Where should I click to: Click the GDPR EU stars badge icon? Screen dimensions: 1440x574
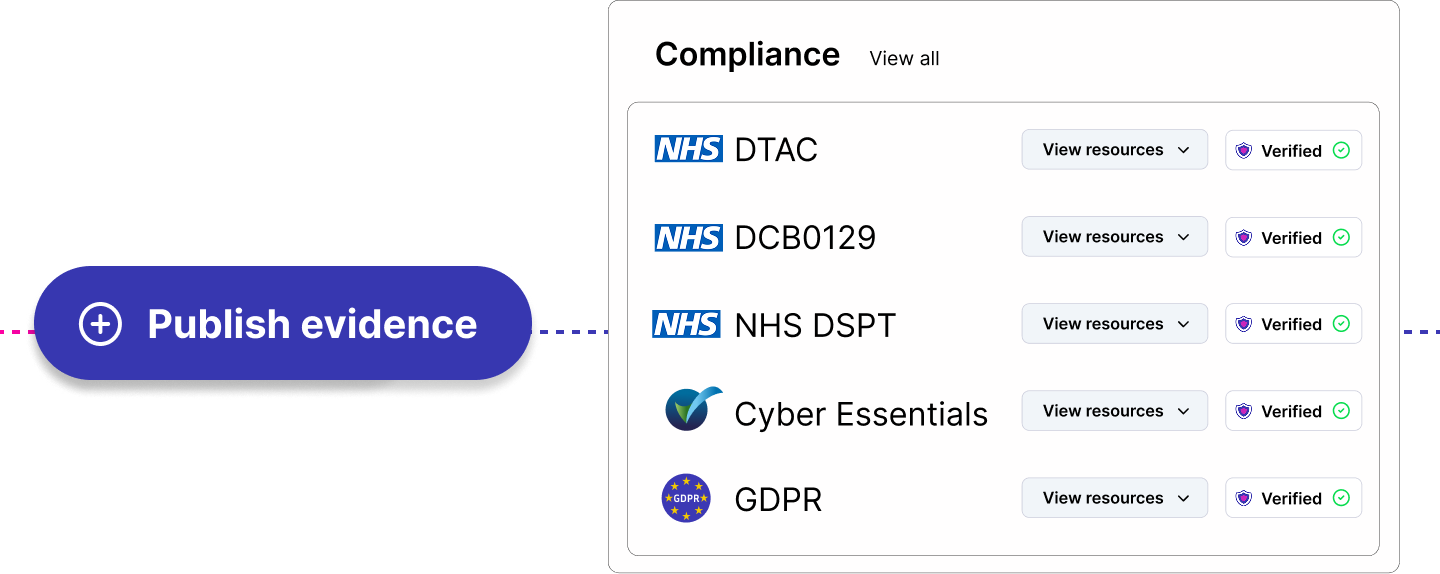(686, 498)
